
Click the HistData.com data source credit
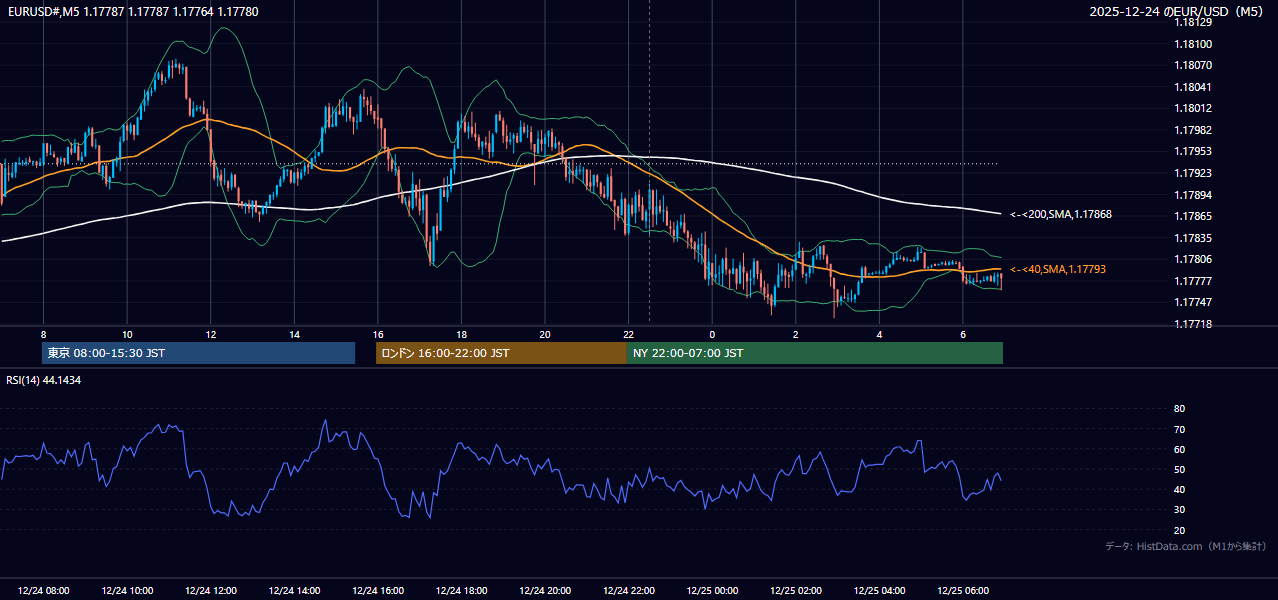point(1186,546)
